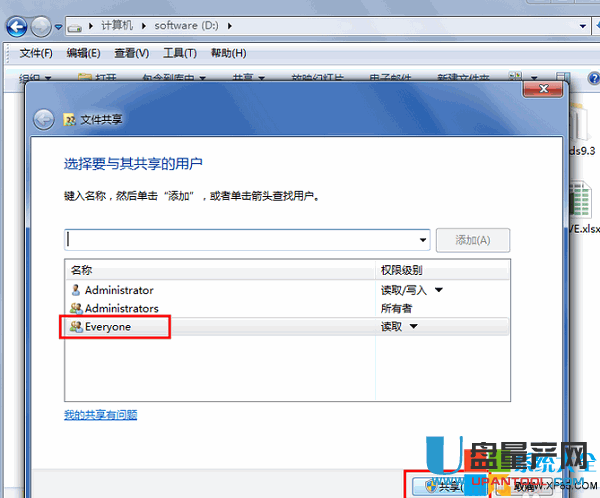The width and height of the screenshot is (600, 498).
Task: Click the dialog back arrow button
Action: [43, 120]
